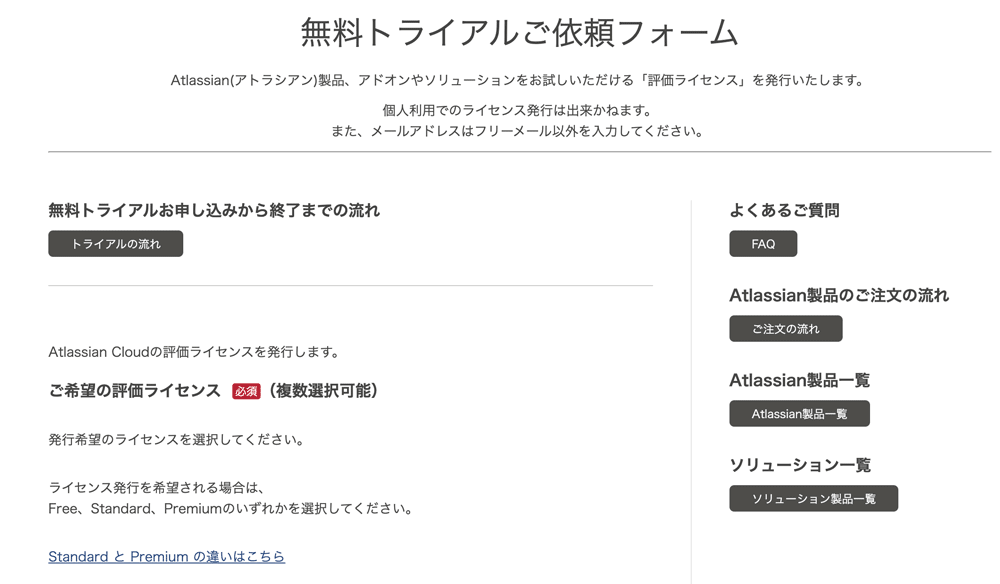Click the red 必須 badge
The image size is (1000, 584).
(246, 391)
